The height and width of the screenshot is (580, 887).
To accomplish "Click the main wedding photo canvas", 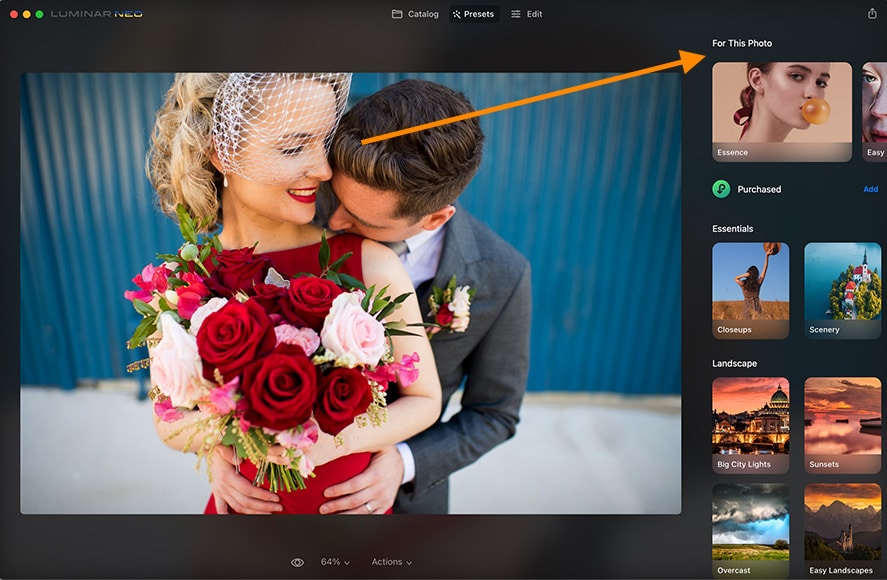I will pyautogui.click(x=351, y=293).
